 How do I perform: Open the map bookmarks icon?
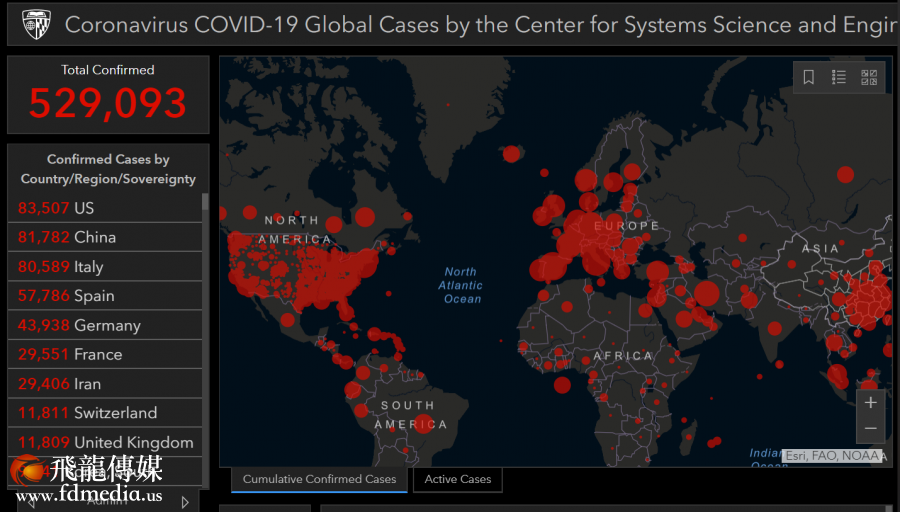[809, 77]
